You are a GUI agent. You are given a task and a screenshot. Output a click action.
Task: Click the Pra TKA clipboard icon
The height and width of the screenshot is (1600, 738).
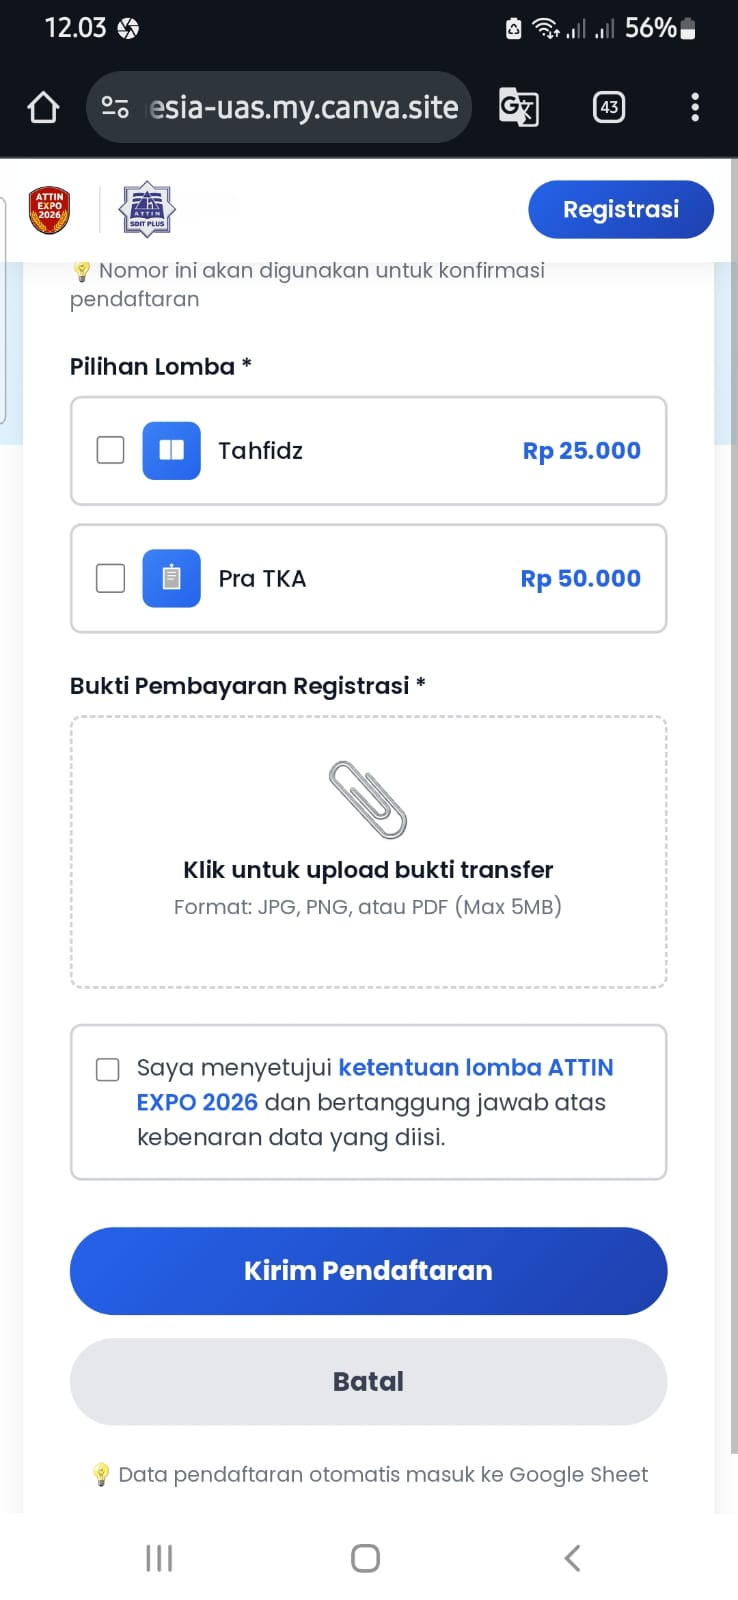172,578
